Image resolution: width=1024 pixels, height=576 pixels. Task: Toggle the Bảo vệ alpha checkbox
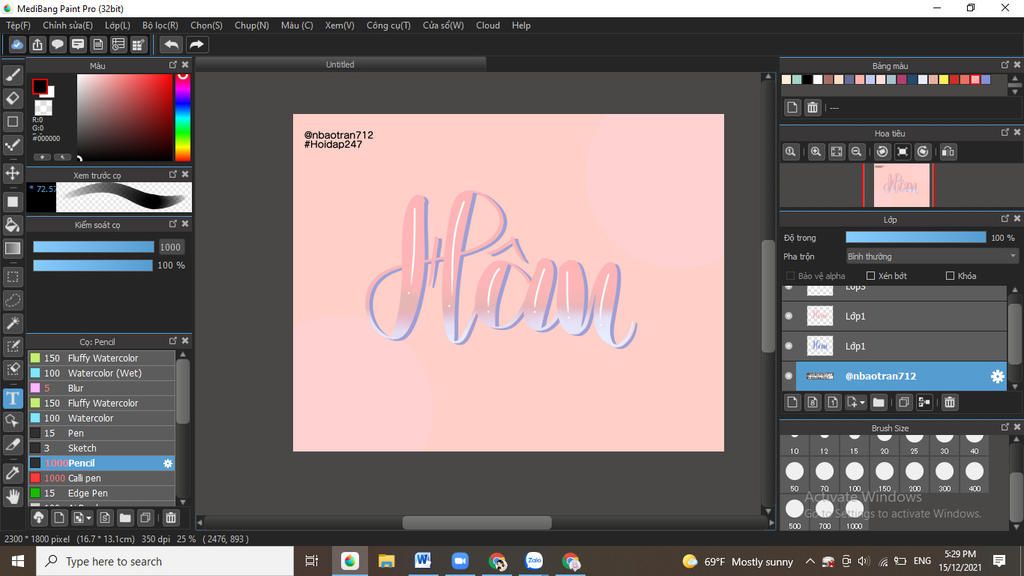pyautogui.click(x=790, y=276)
